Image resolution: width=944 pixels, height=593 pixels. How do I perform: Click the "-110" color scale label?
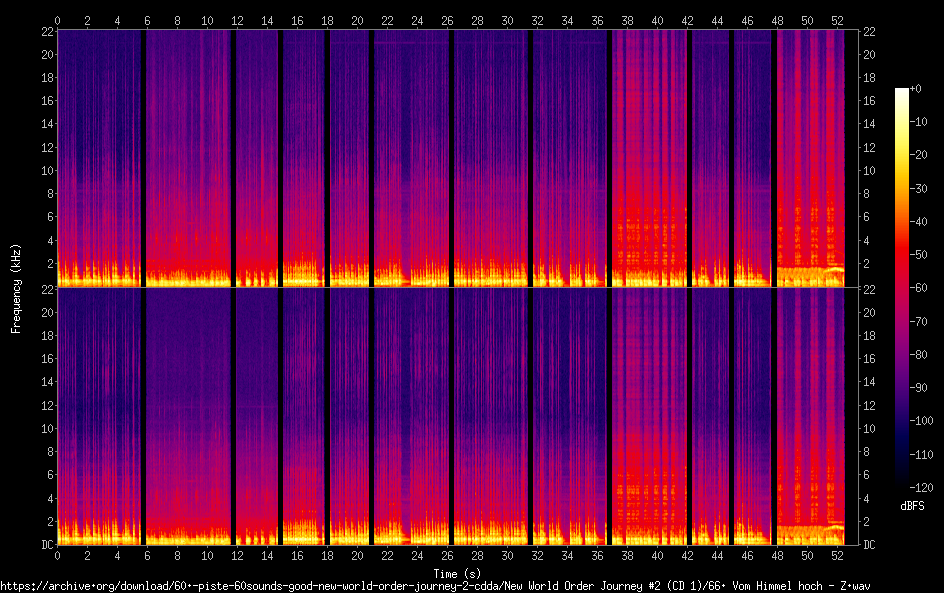click(922, 455)
